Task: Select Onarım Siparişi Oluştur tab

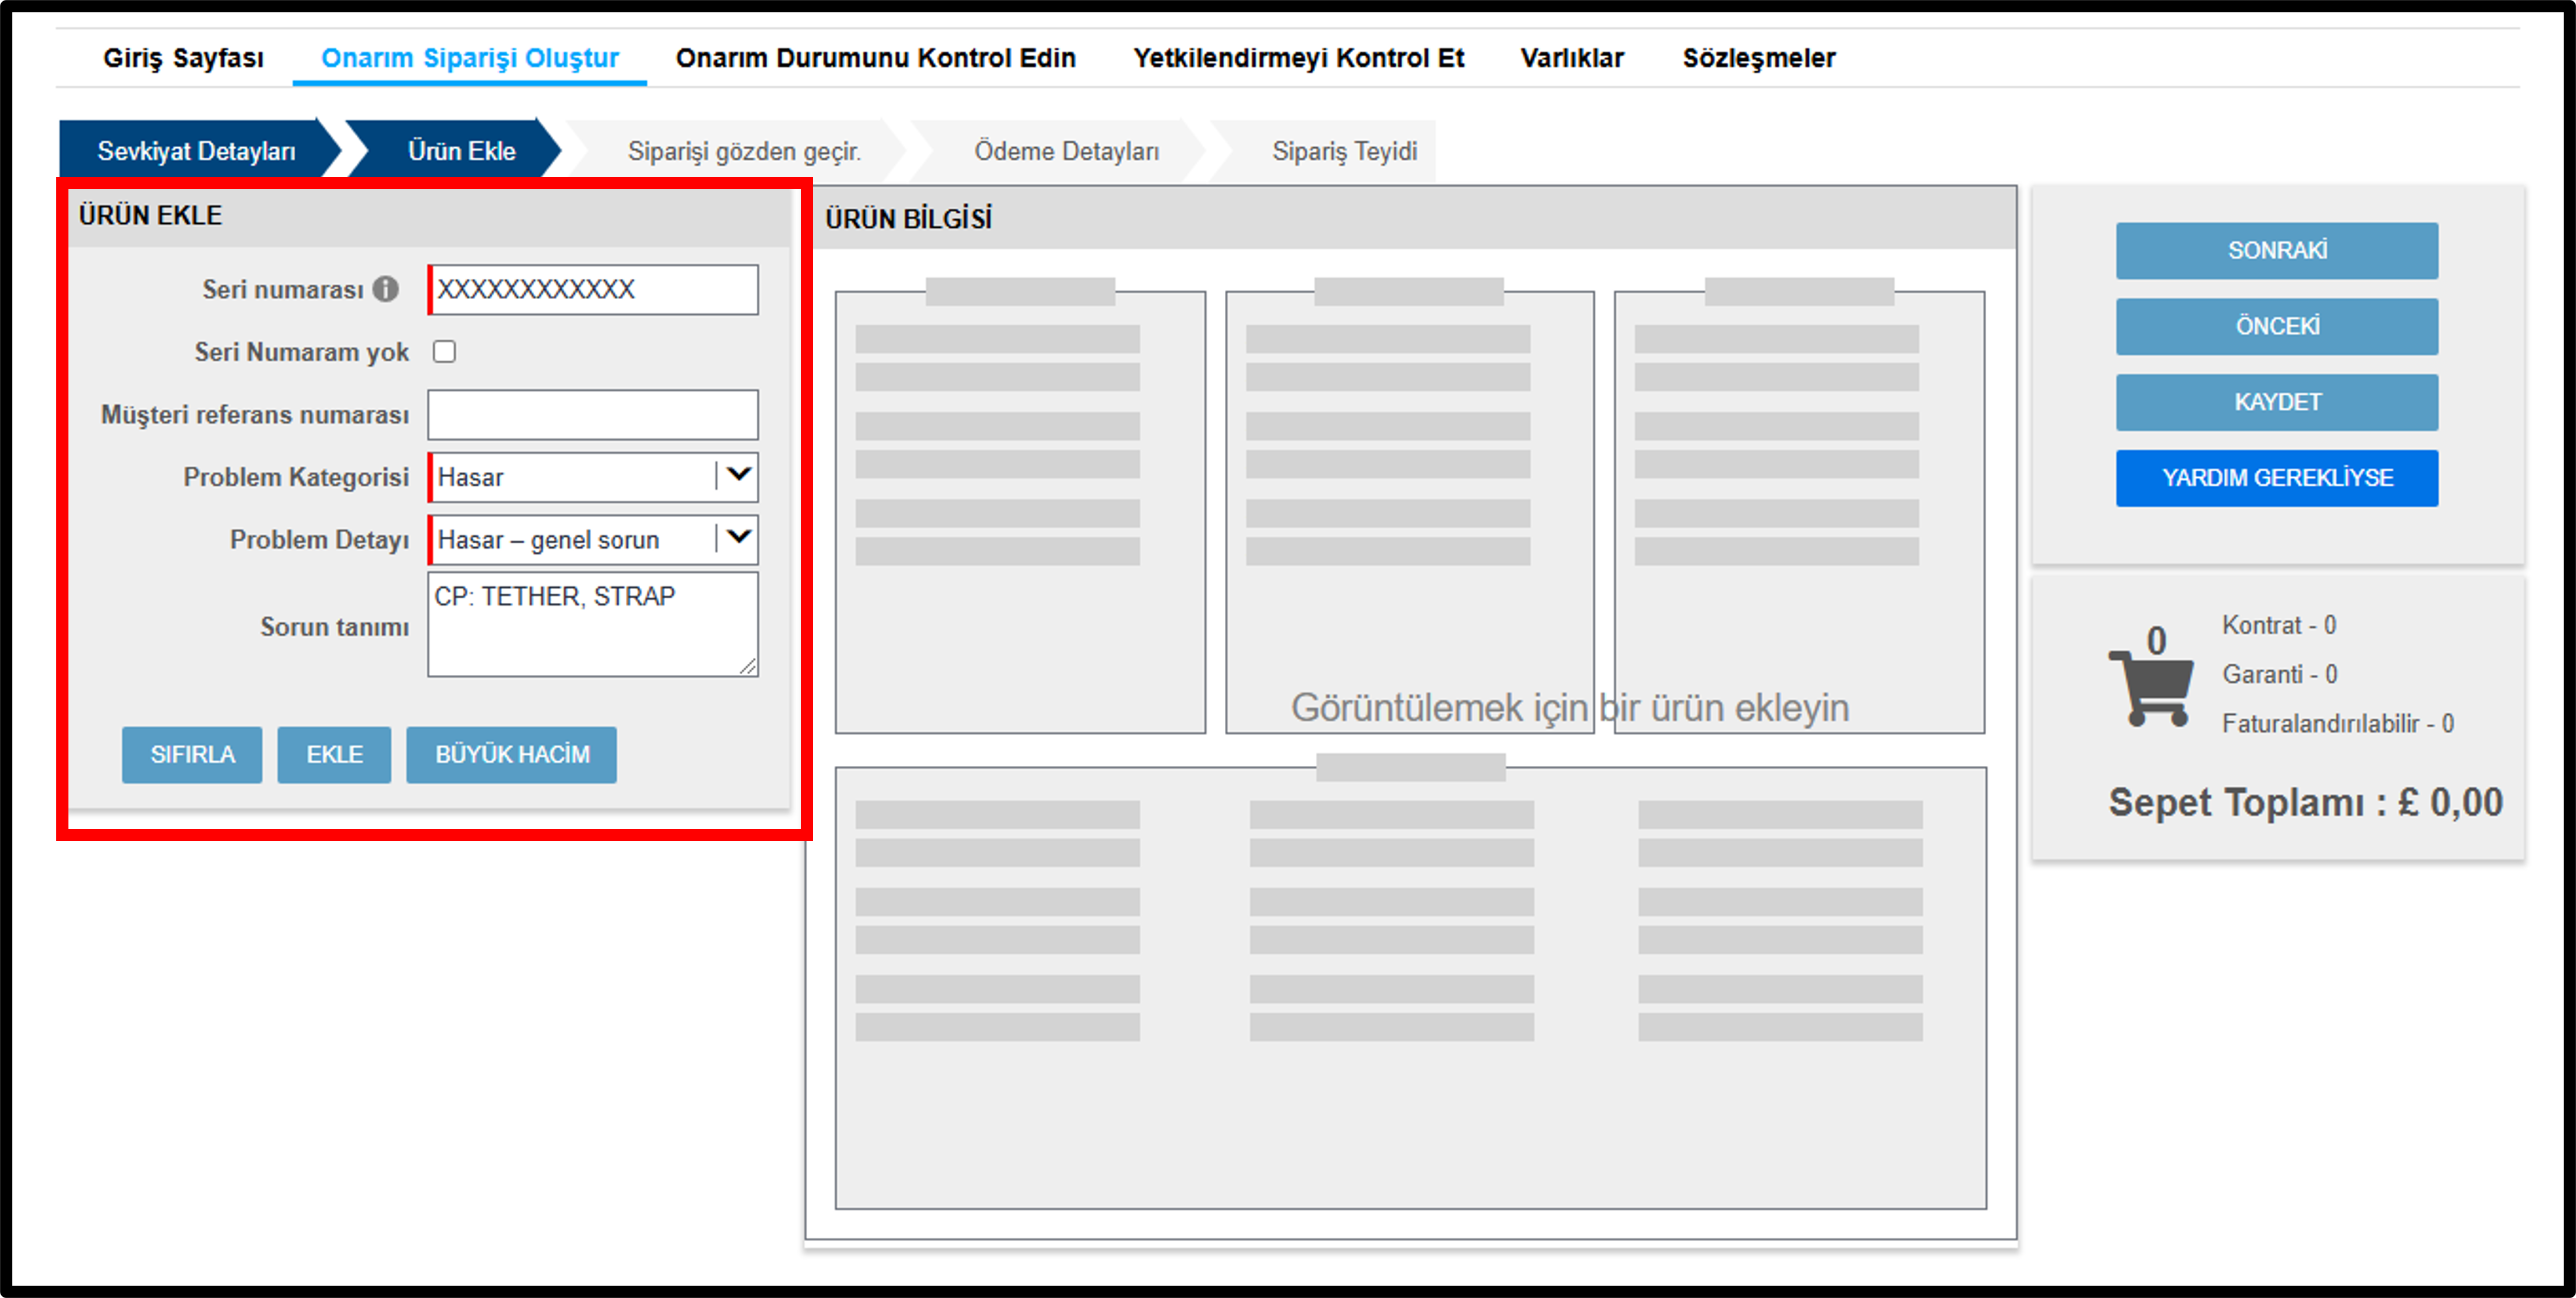Action: click(470, 58)
